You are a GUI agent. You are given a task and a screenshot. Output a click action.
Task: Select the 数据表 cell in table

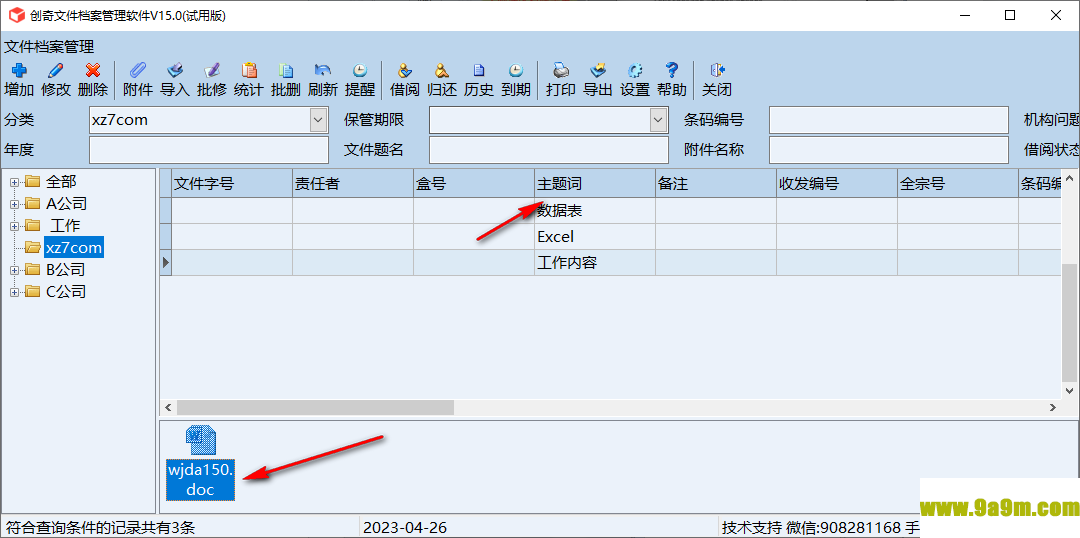(x=595, y=211)
